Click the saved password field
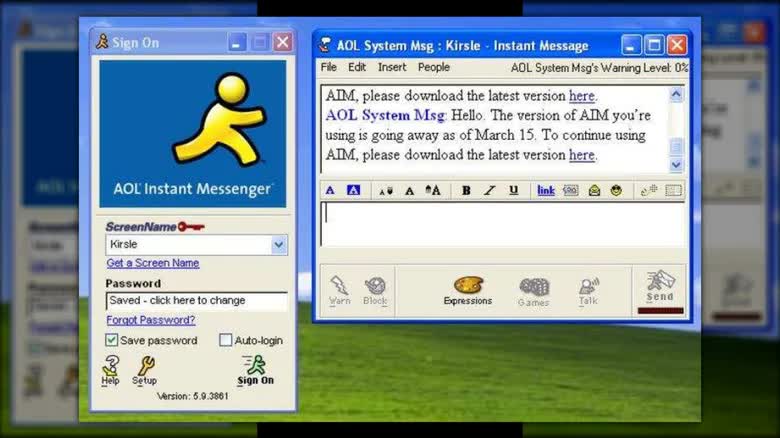Image resolution: width=780 pixels, height=438 pixels. pos(196,300)
